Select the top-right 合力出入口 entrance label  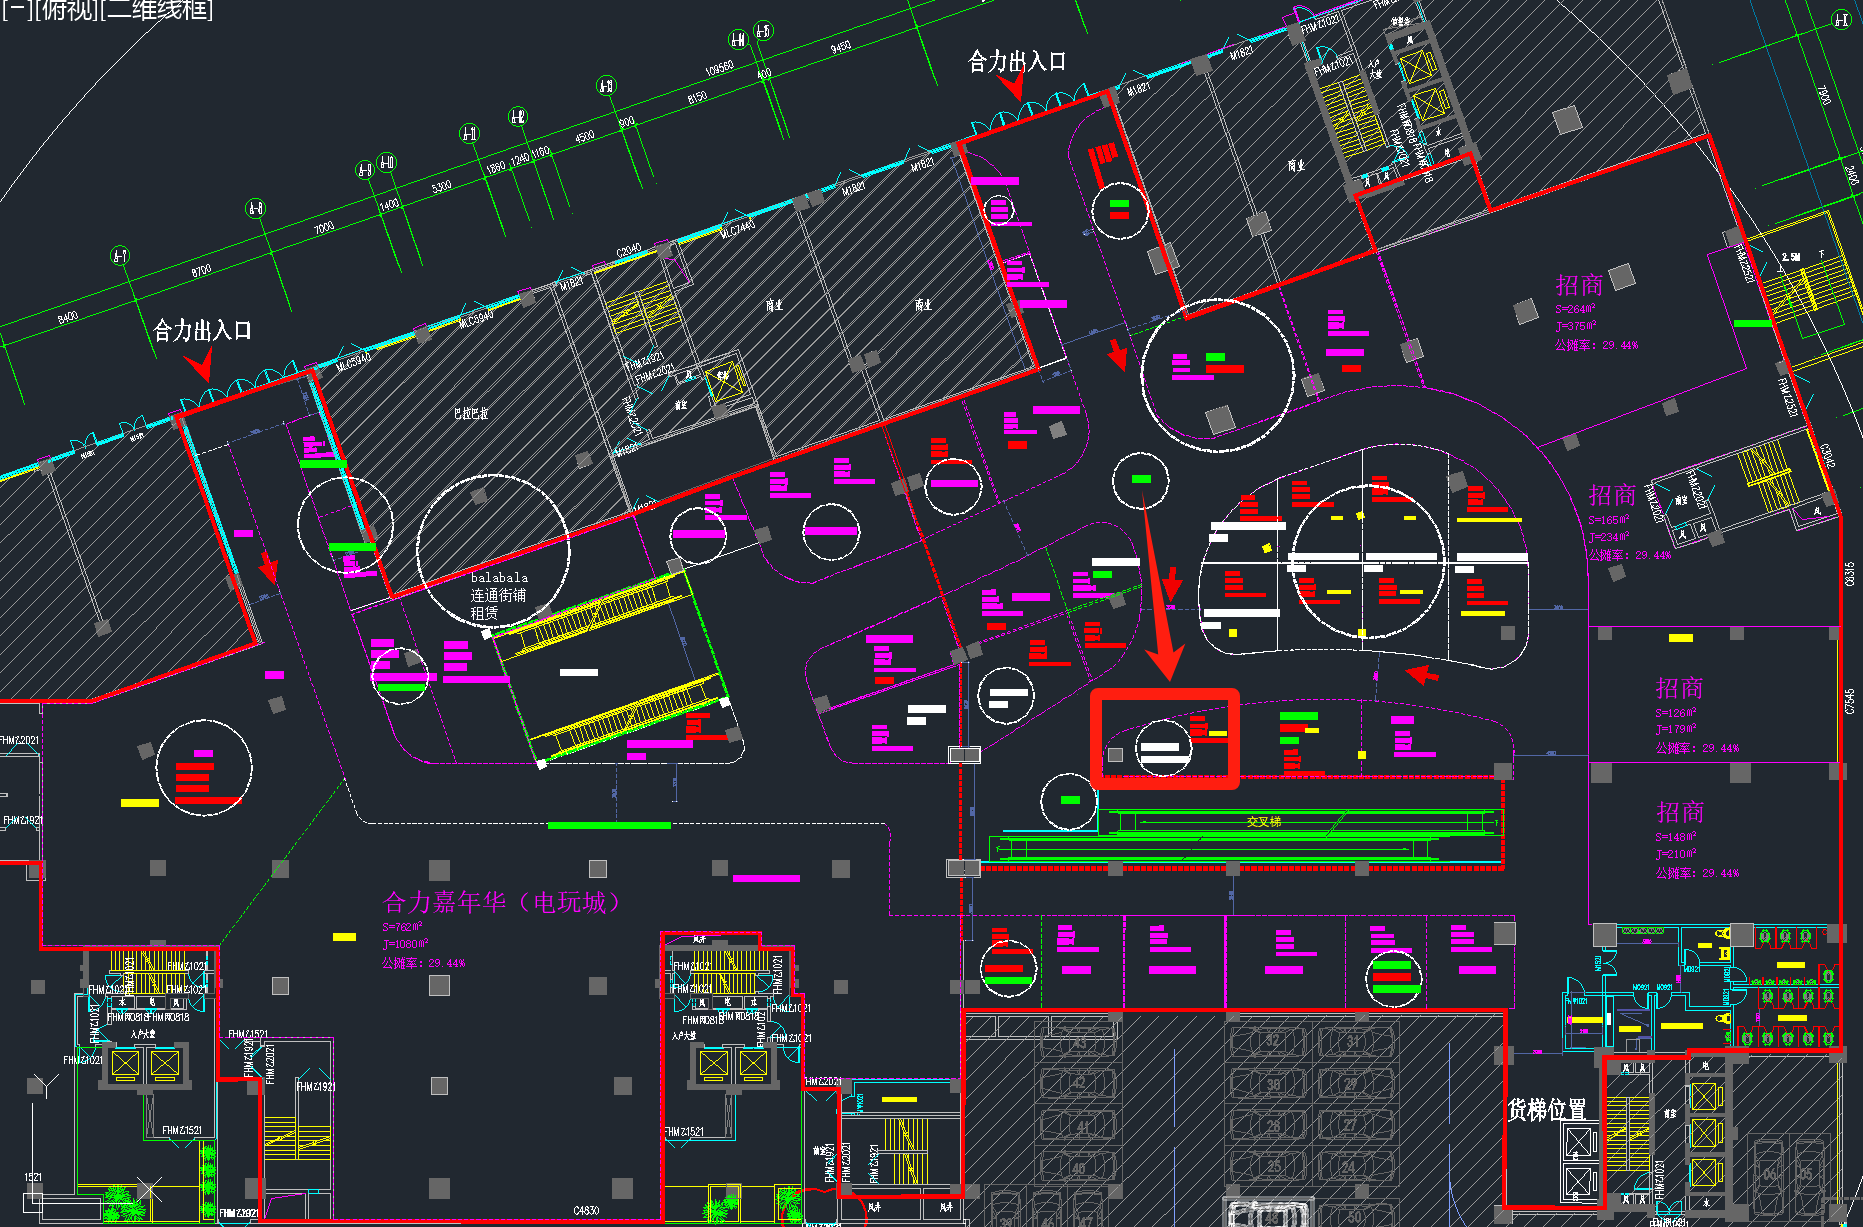point(1016,62)
